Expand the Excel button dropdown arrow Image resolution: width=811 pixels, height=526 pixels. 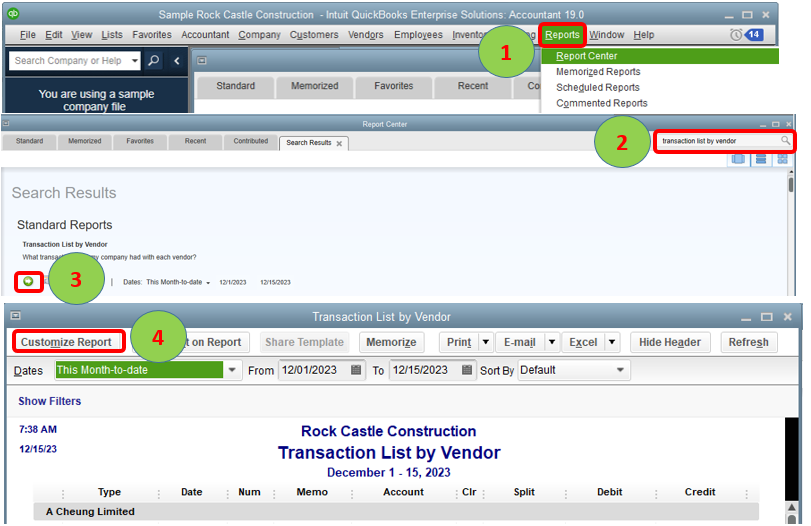(612, 342)
